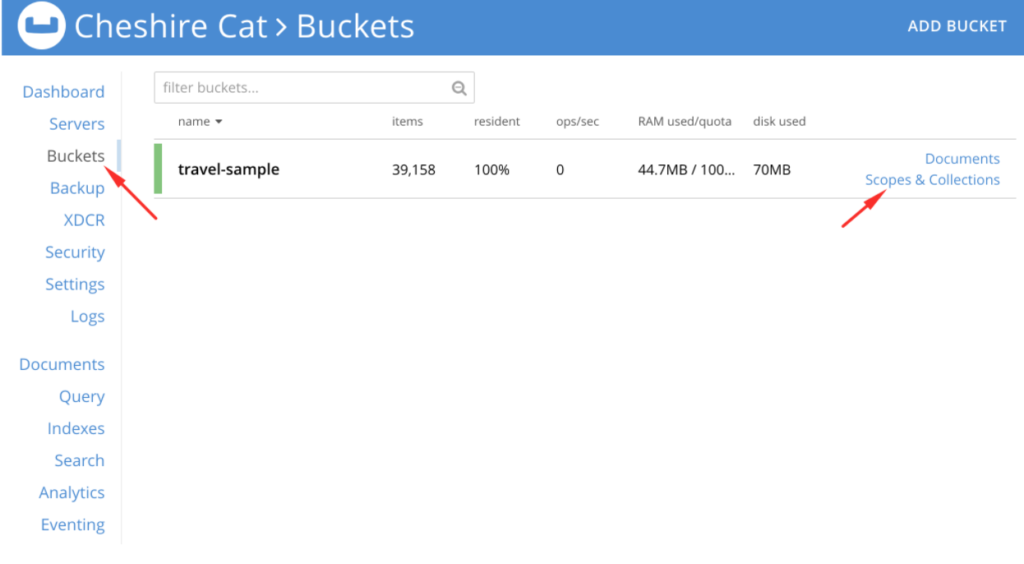Open the Search sidebar item
This screenshot has width=1024, height=564.
pos(79,460)
